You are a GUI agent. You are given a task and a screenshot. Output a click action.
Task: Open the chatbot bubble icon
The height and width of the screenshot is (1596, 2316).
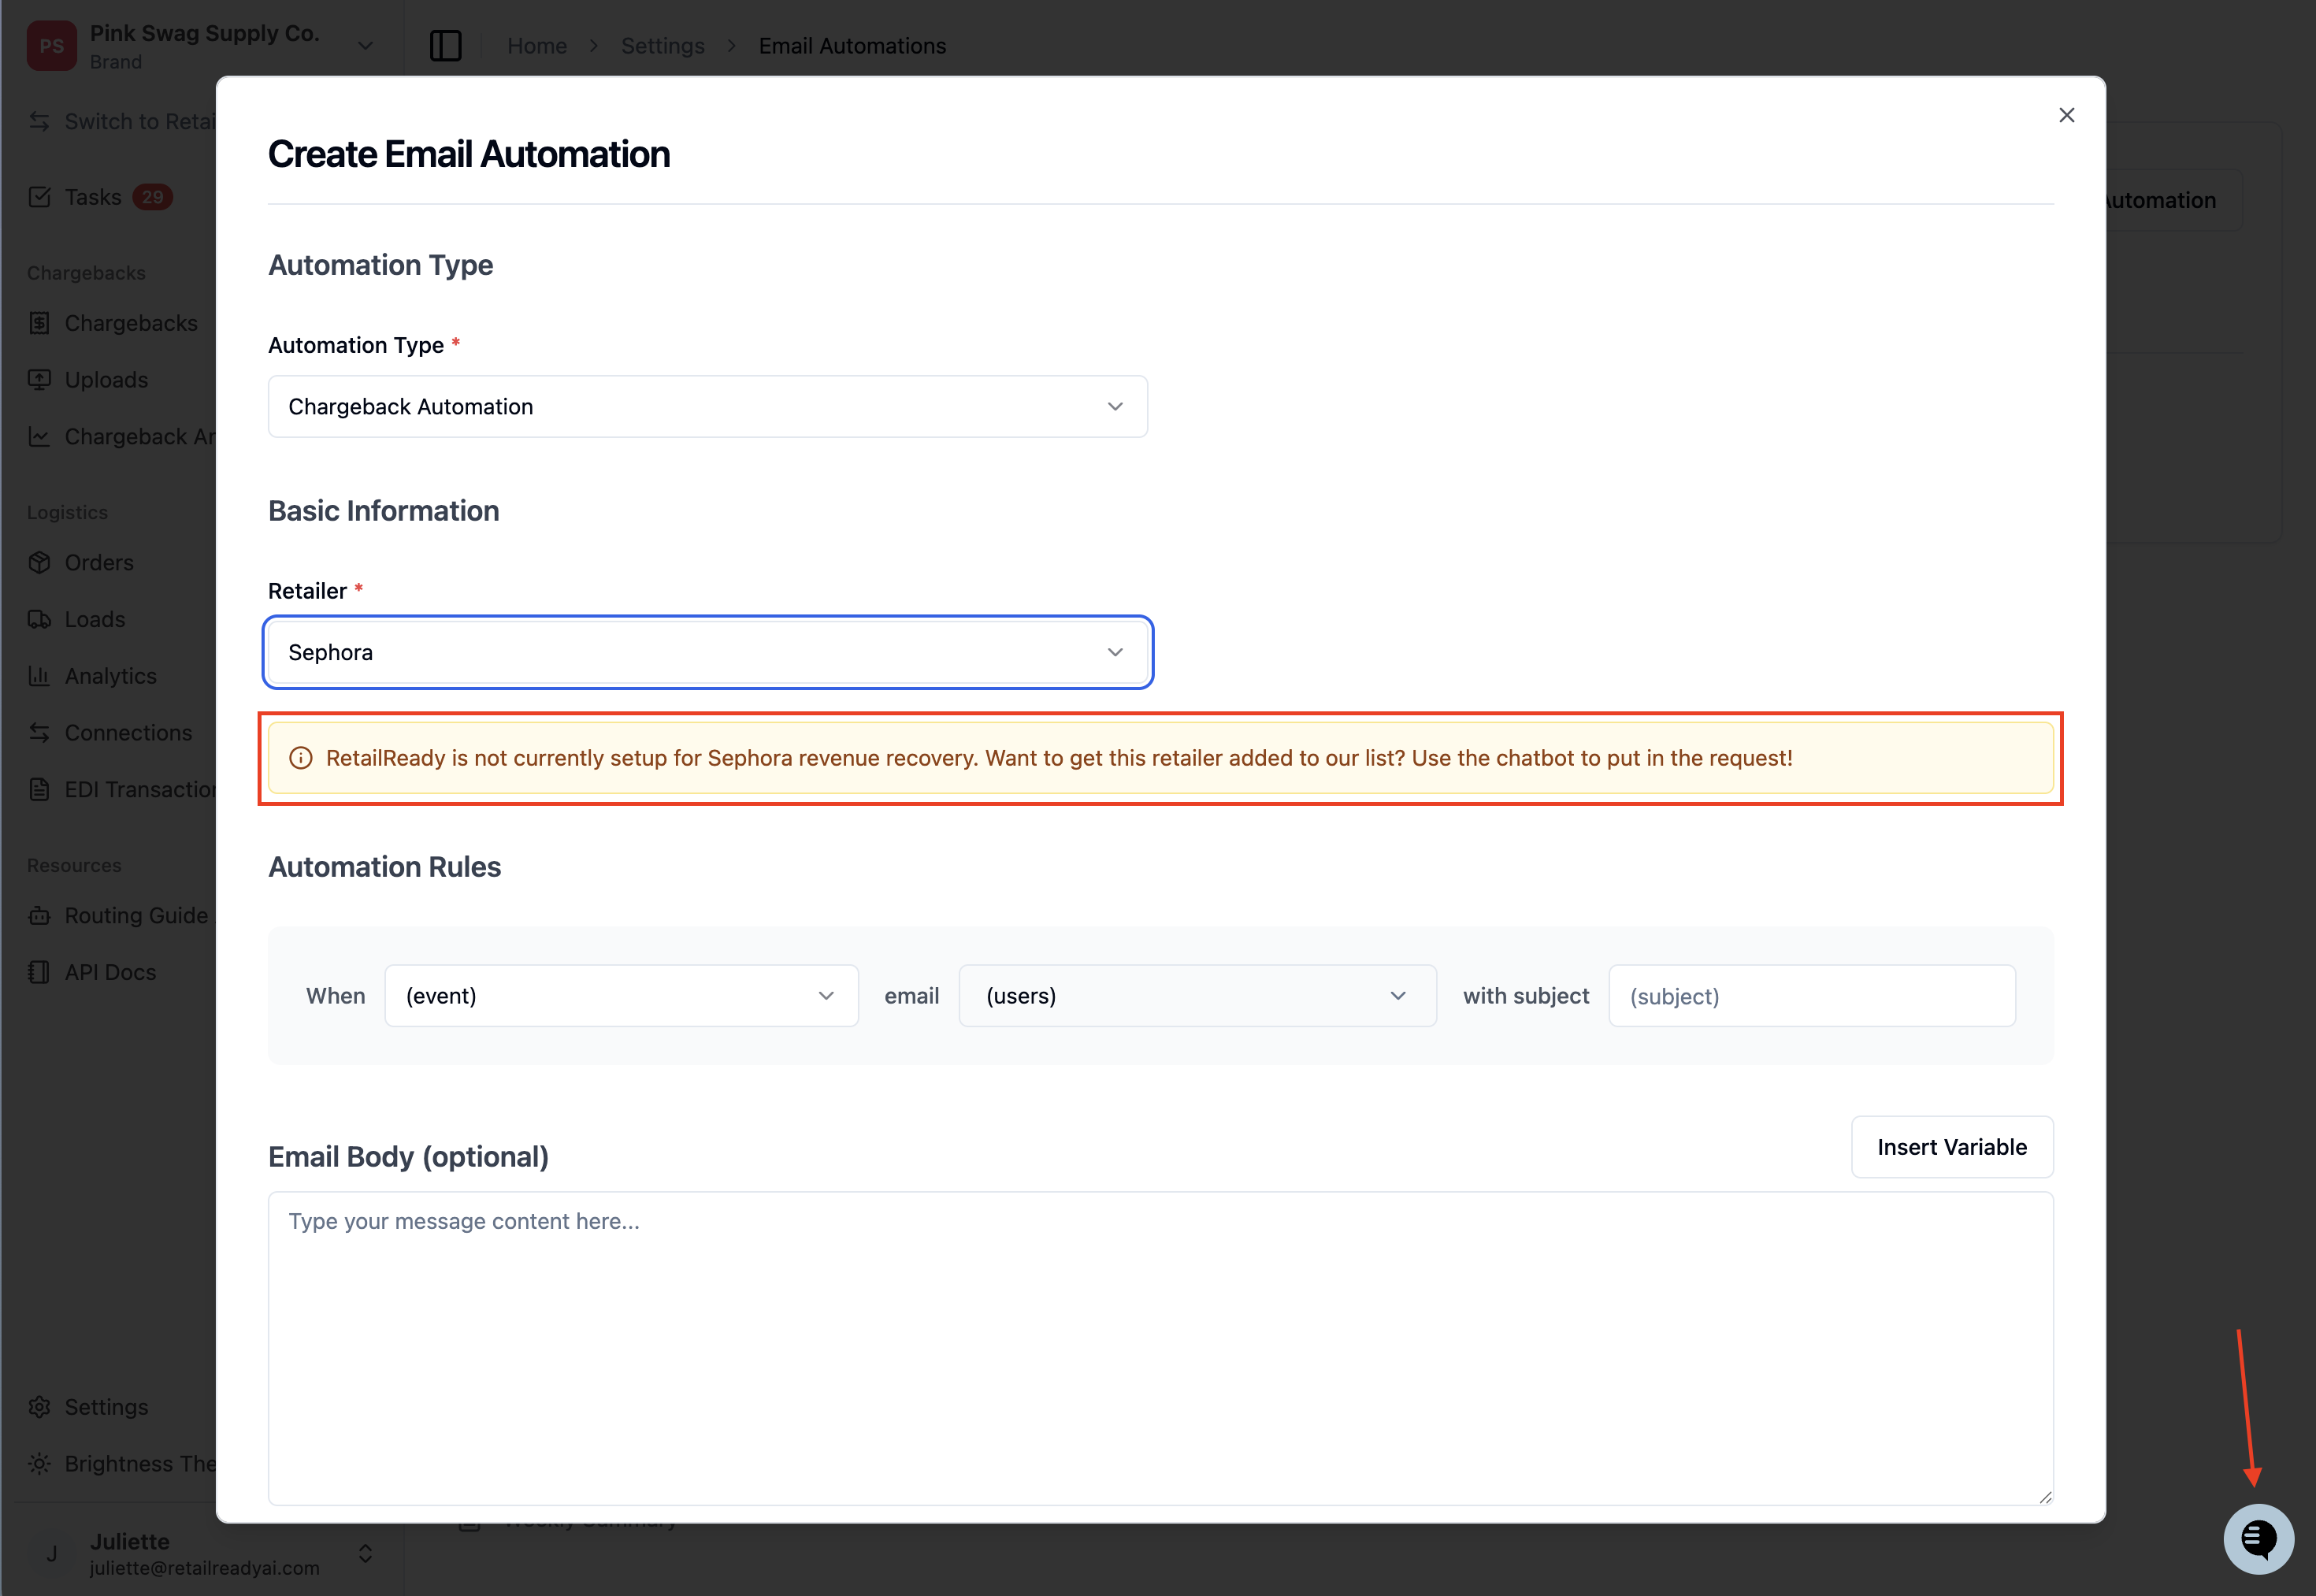(x=2258, y=1538)
